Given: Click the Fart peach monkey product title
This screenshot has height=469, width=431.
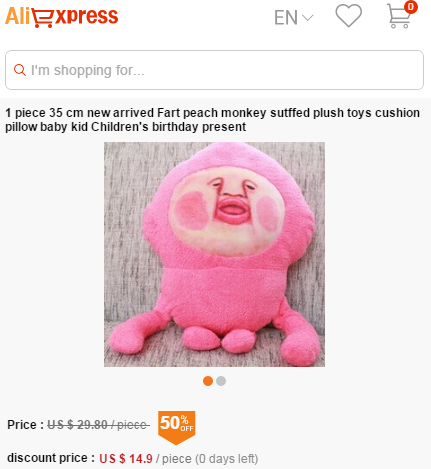Looking at the screenshot, I should pyautogui.click(x=212, y=120).
